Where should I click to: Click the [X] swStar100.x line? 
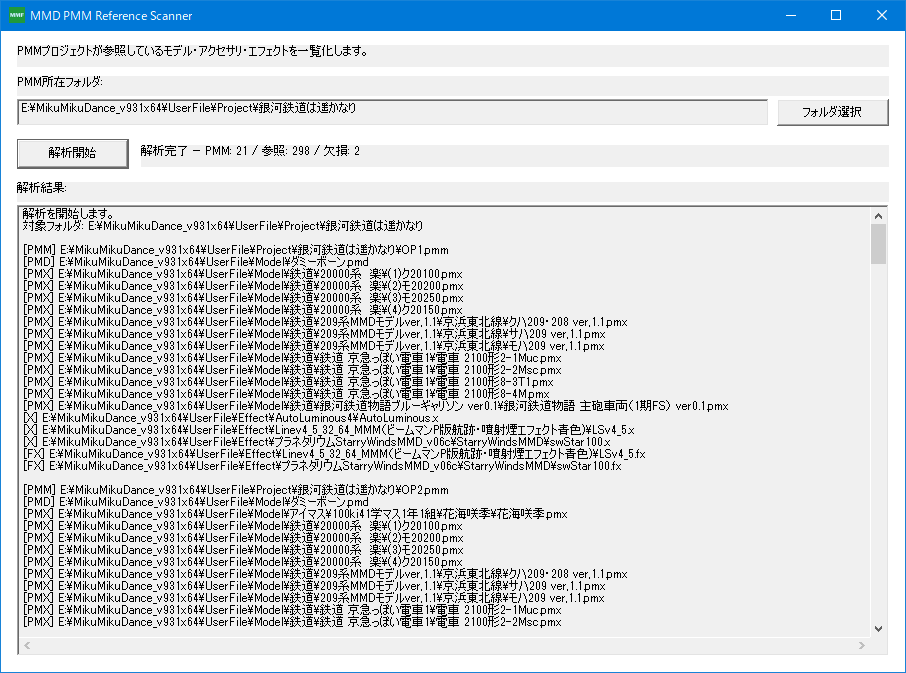click(x=317, y=442)
